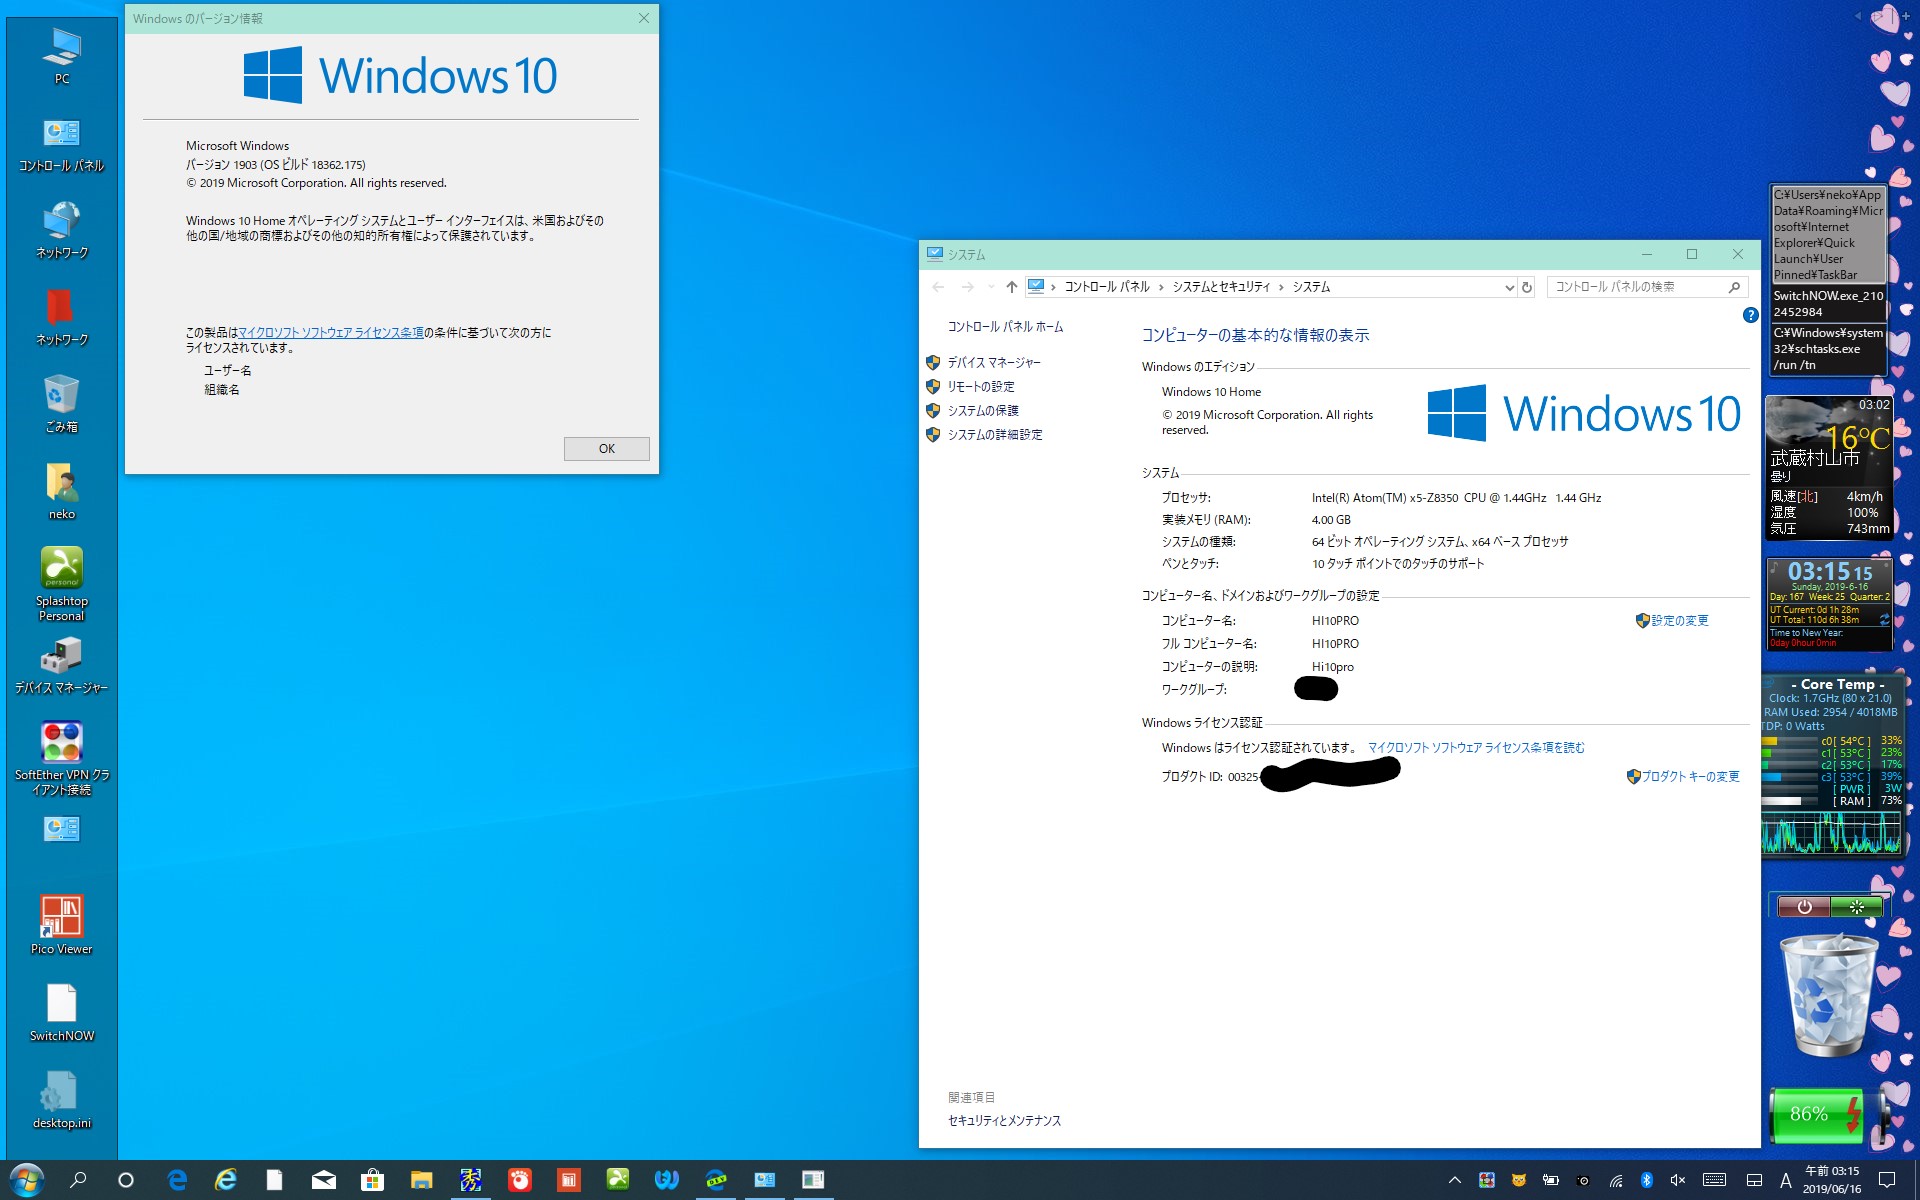Open リモートの設定 in the System sidebar
The height and width of the screenshot is (1200, 1920).
(x=980, y=386)
